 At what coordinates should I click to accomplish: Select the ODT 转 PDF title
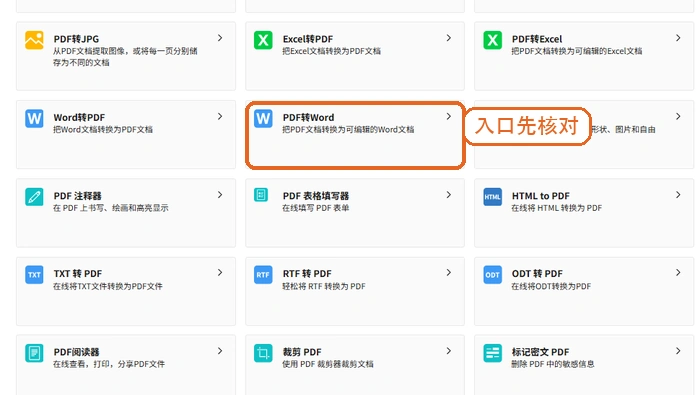[x=538, y=274]
